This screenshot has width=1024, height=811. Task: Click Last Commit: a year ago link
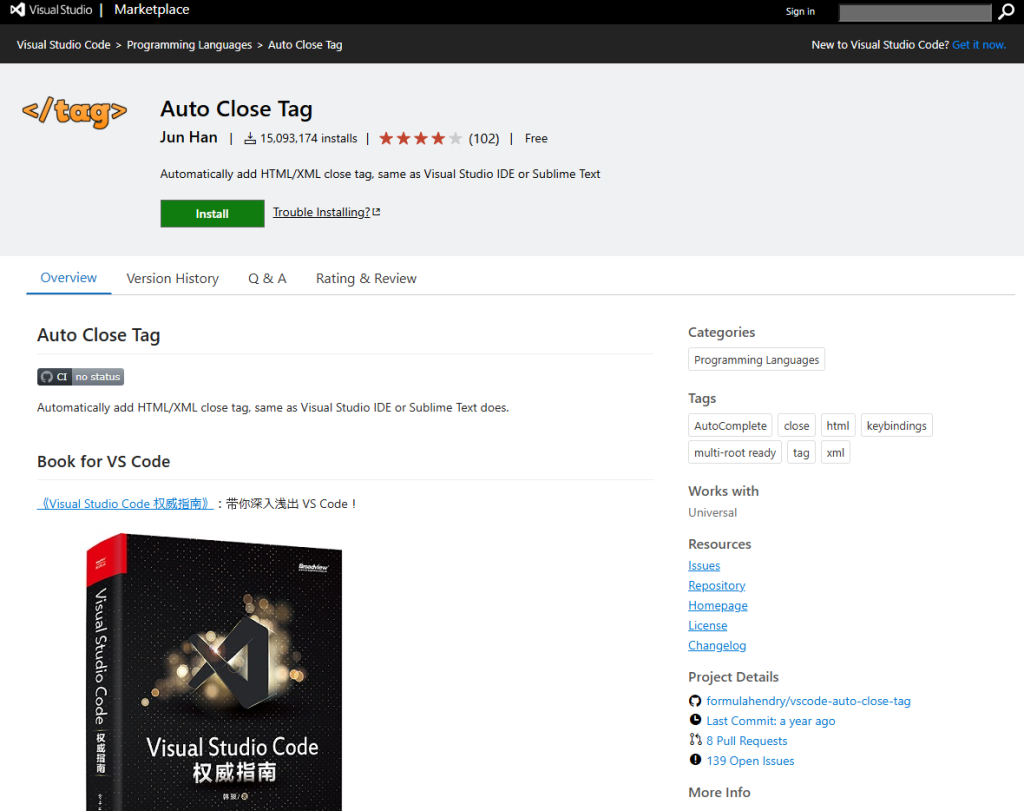pos(771,721)
